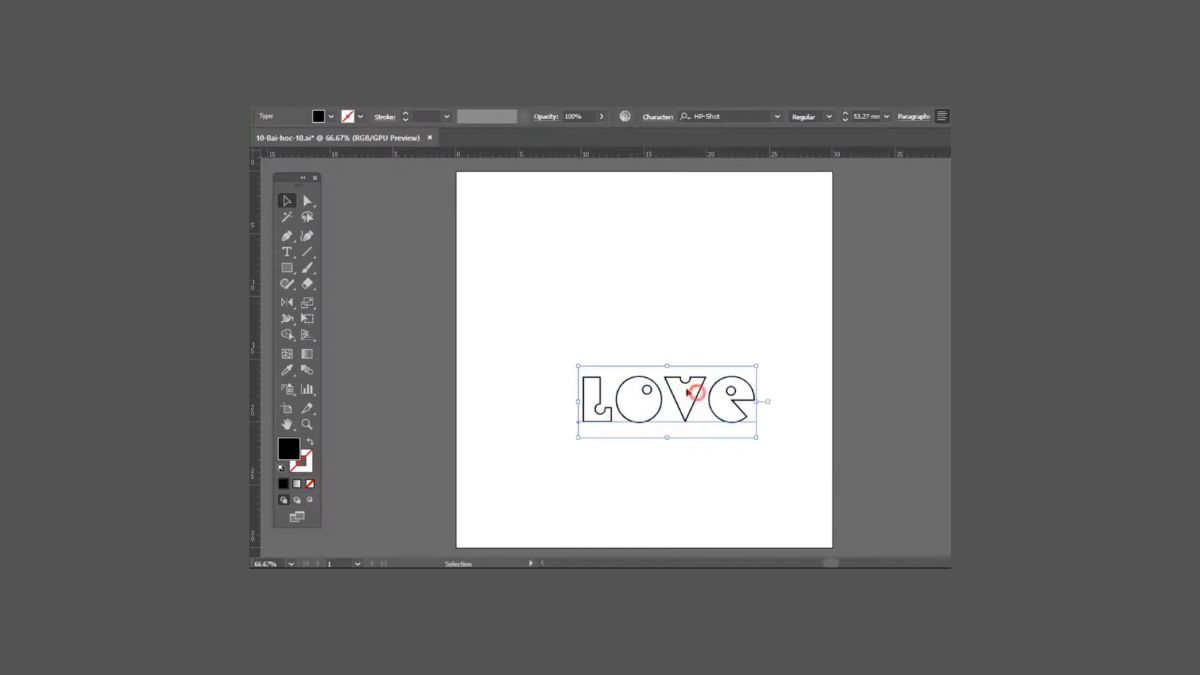Select the Type tool
This screenshot has width=1200, height=675.
287,252
